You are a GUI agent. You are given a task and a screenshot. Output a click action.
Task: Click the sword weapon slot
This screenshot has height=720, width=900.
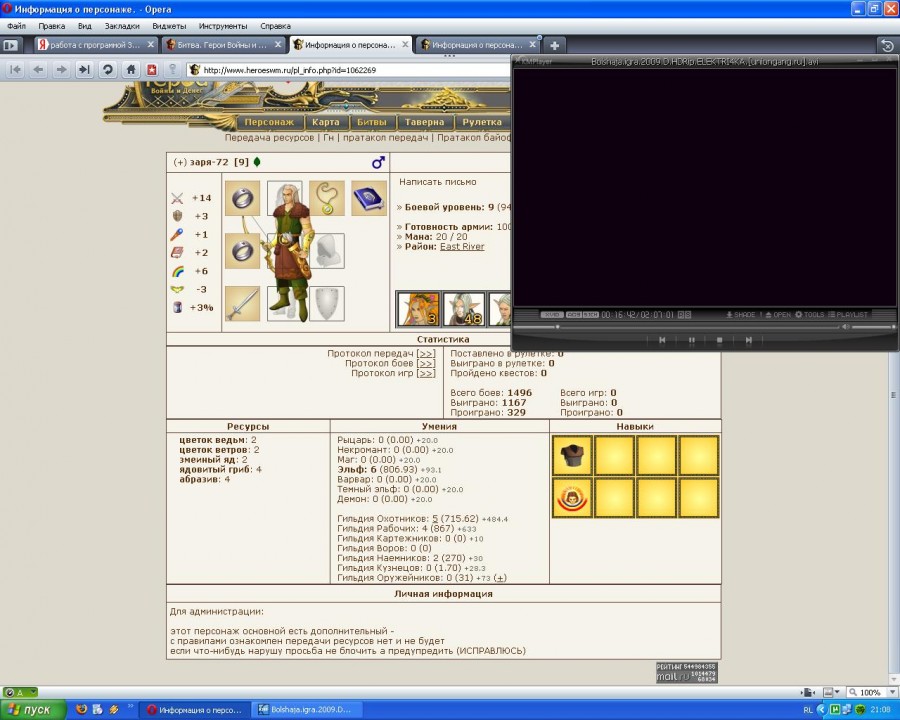[242, 304]
